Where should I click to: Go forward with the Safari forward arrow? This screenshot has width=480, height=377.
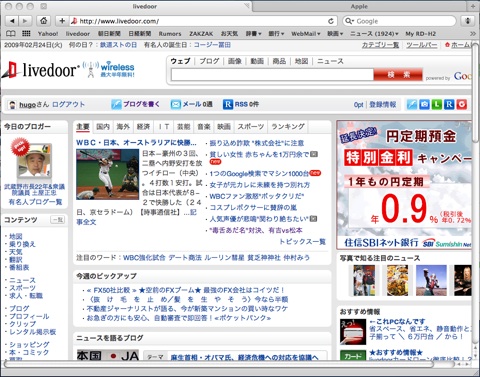point(25,21)
